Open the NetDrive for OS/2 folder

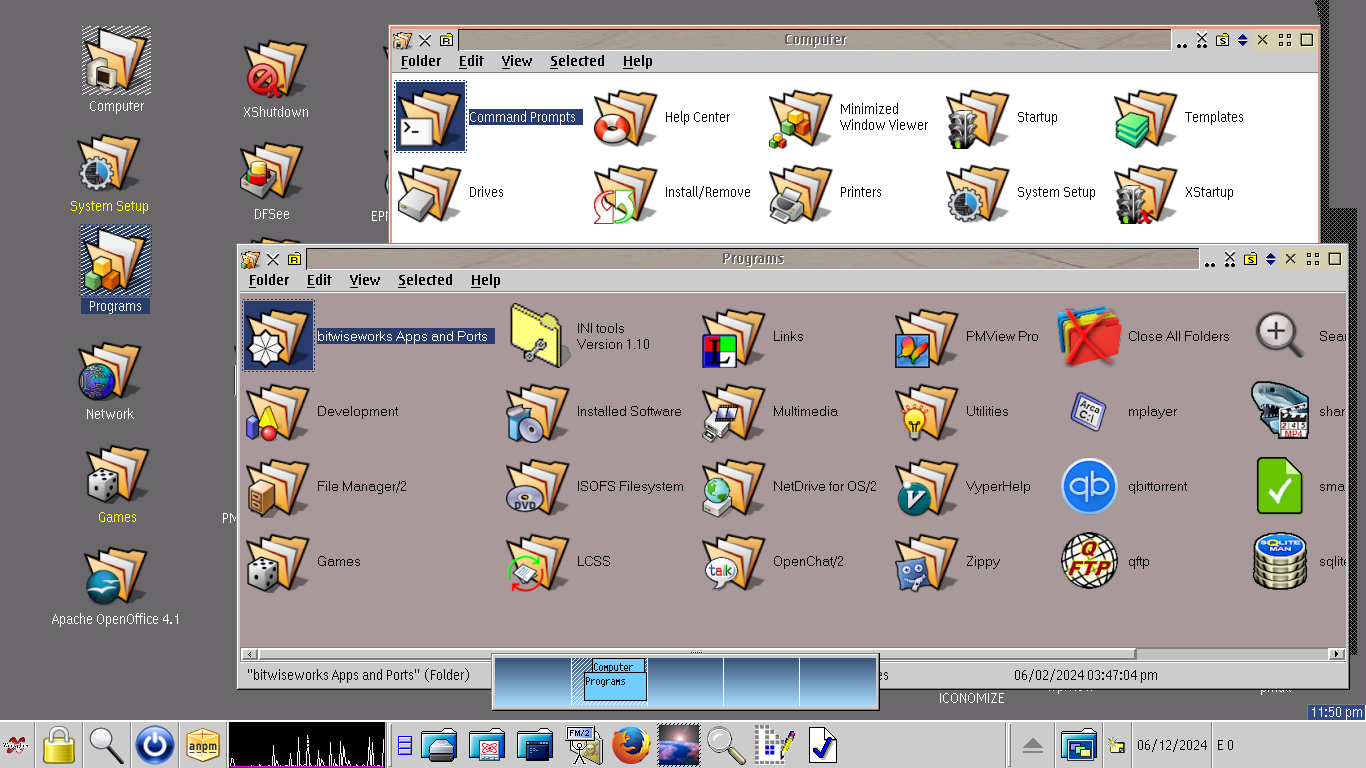[x=733, y=486]
